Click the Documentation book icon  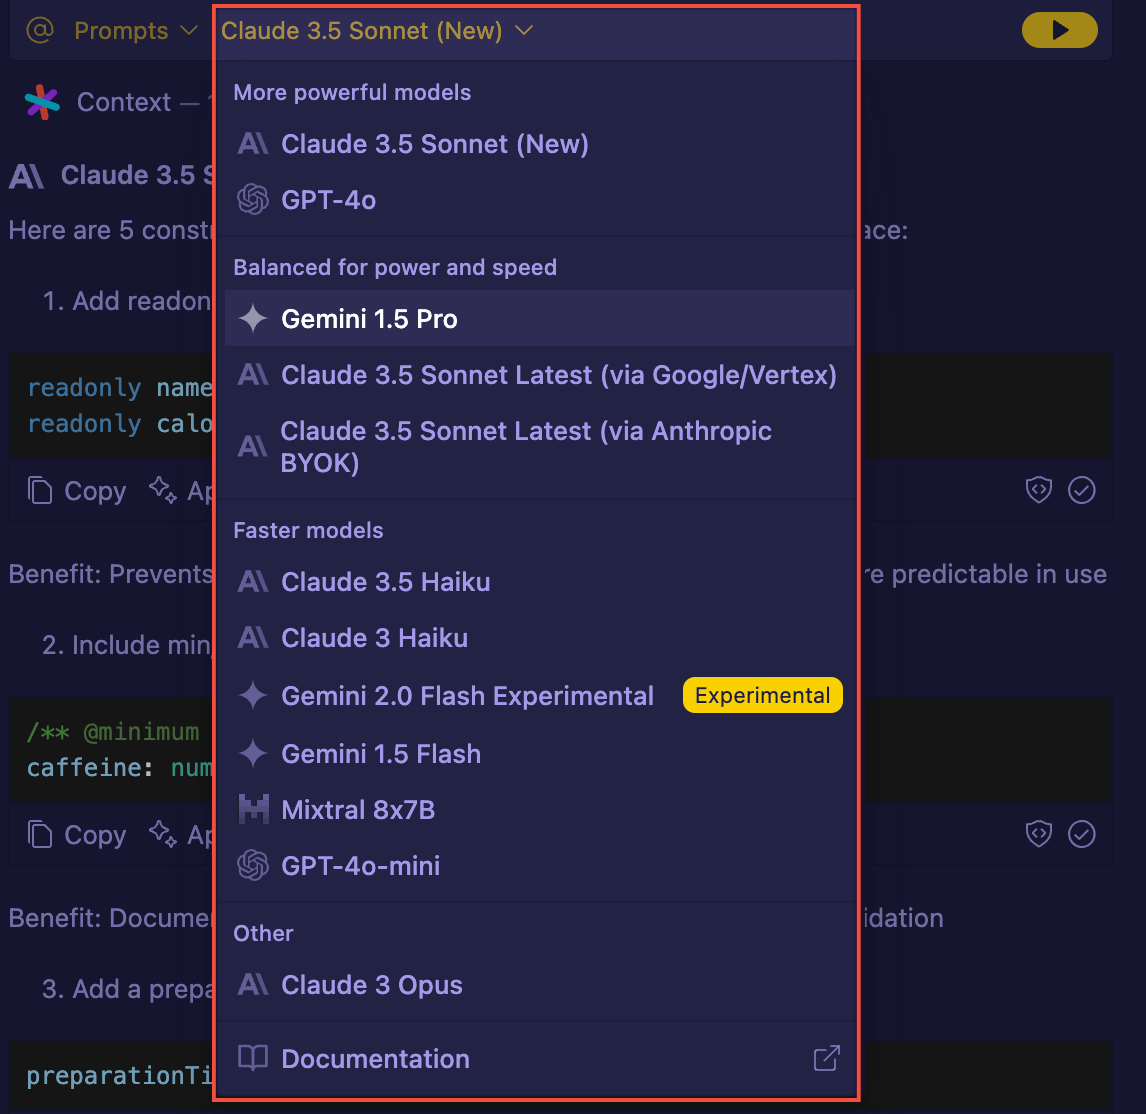point(253,1058)
